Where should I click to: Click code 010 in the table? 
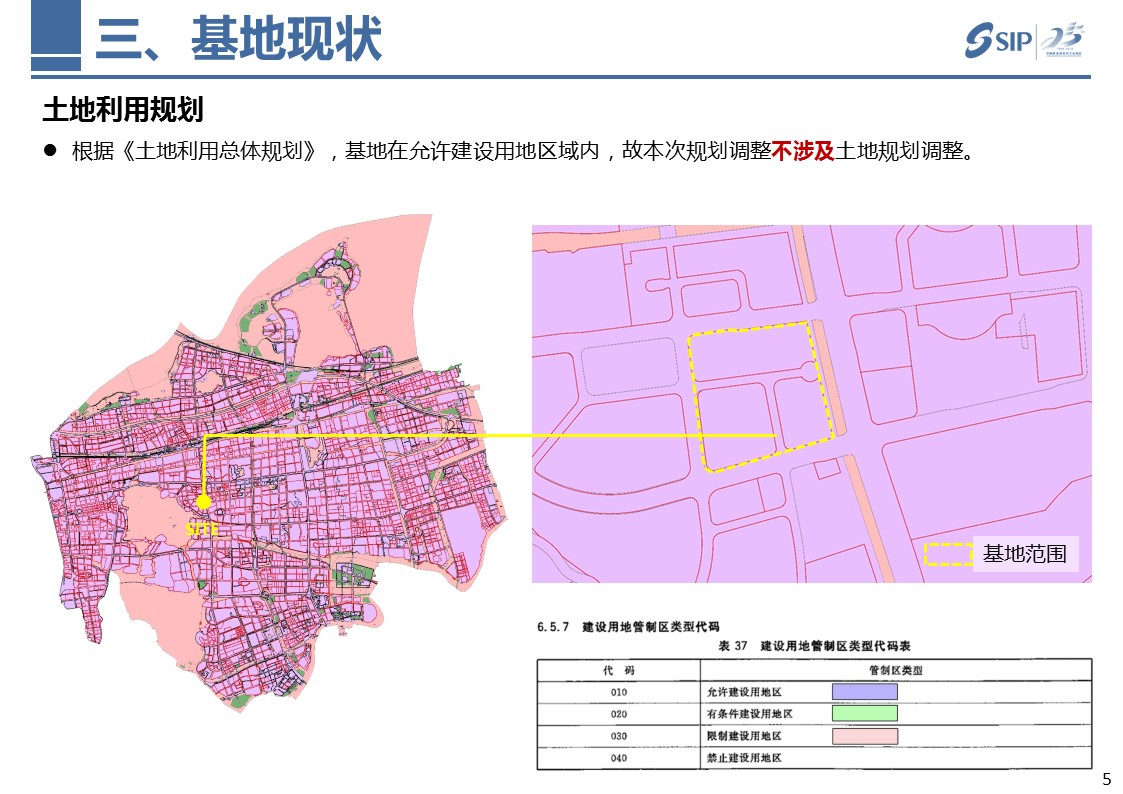click(619, 692)
